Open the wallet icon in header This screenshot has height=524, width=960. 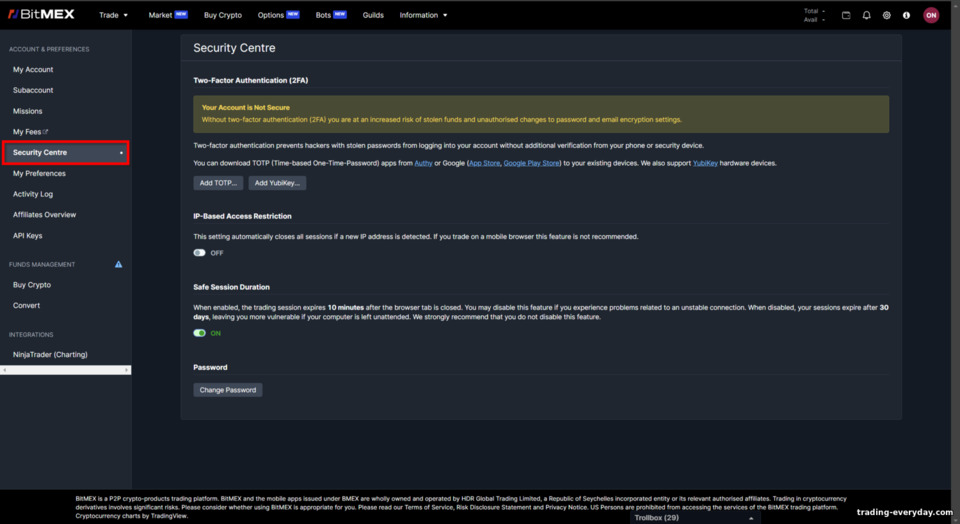coord(846,15)
